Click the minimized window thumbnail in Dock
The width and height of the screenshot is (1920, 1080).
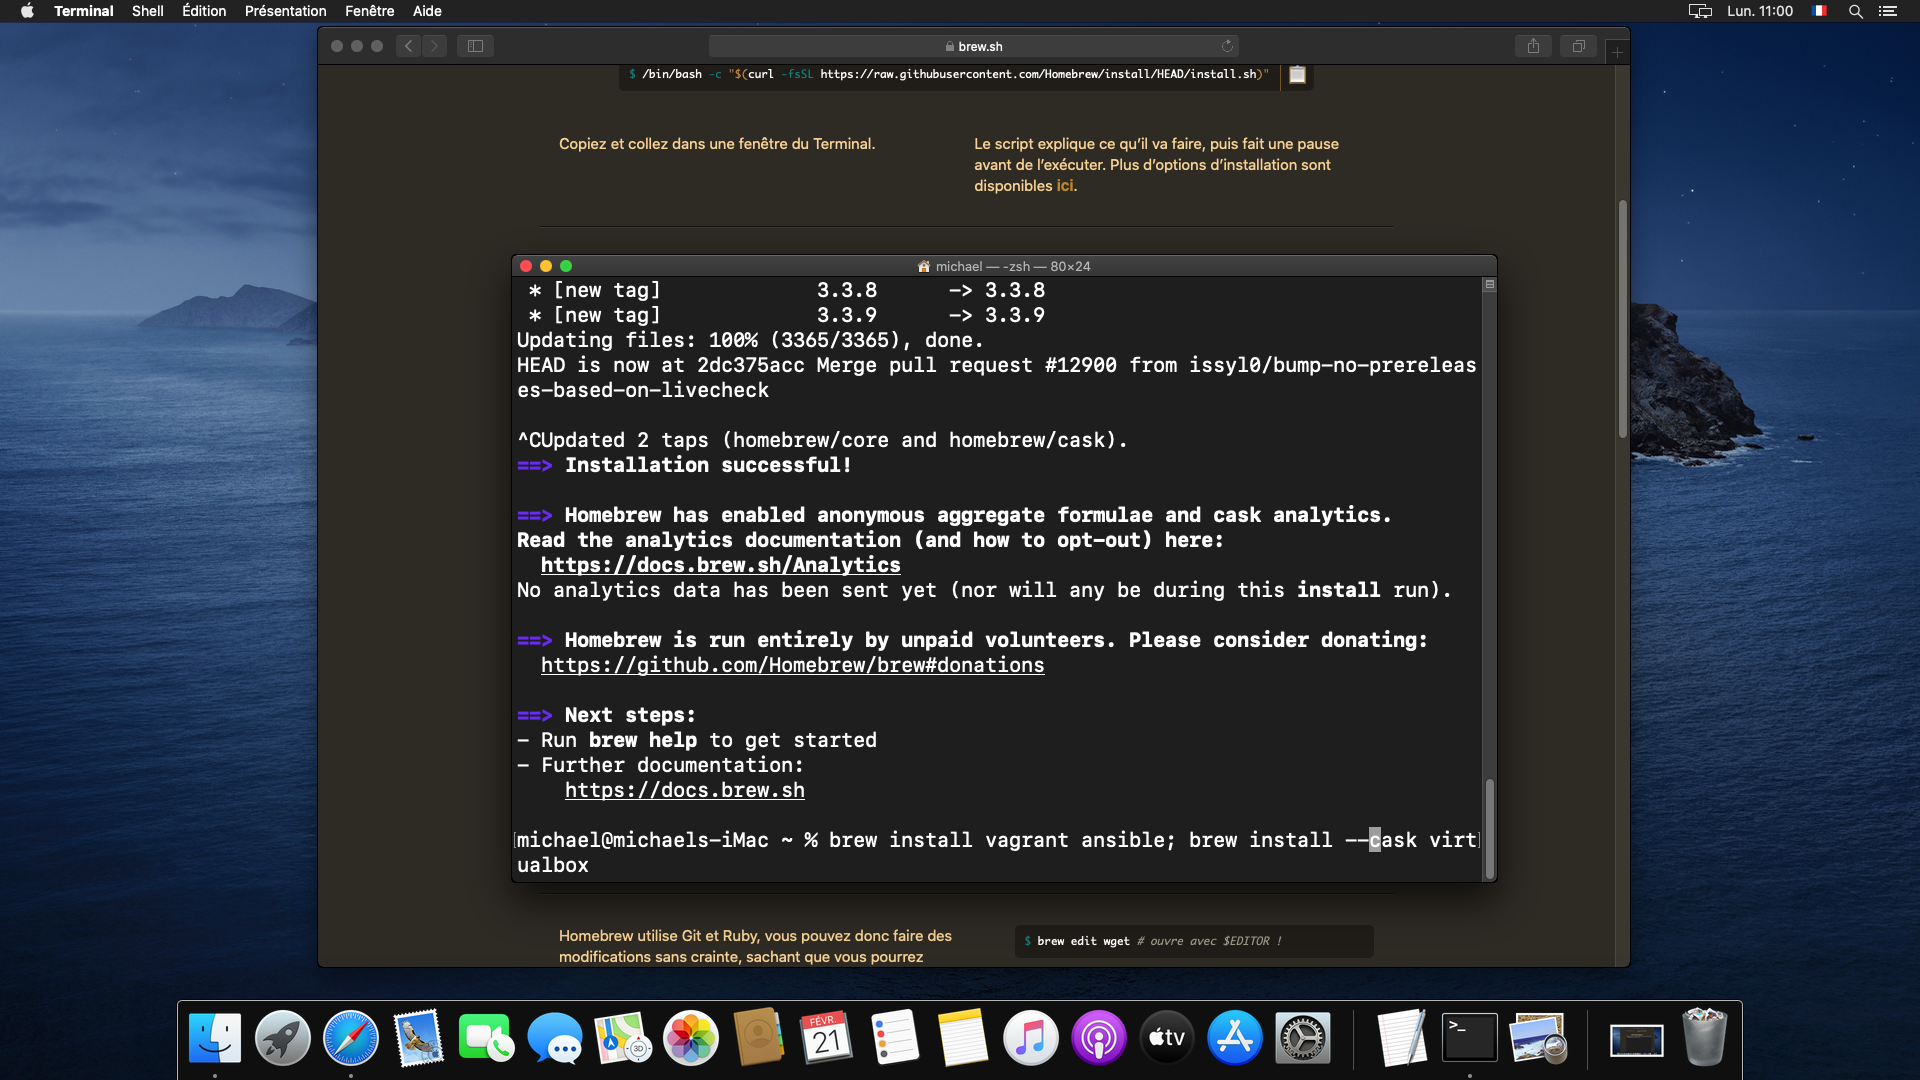coord(1637,1041)
